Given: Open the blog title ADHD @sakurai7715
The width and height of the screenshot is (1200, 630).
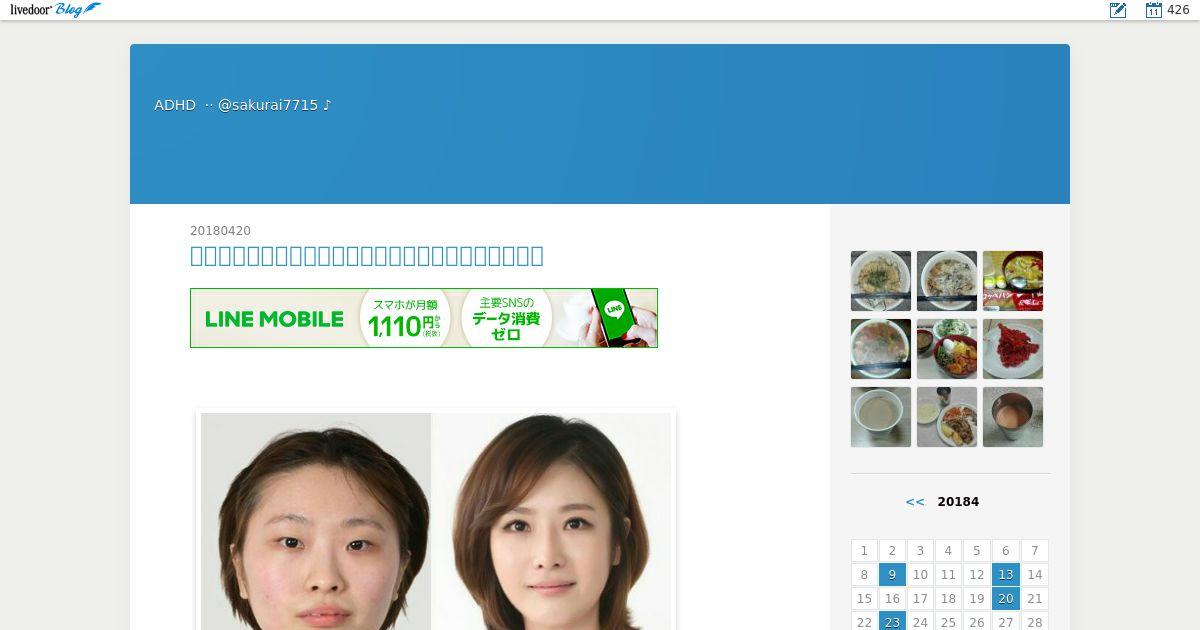Looking at the screenshot, I should [242, 105].
